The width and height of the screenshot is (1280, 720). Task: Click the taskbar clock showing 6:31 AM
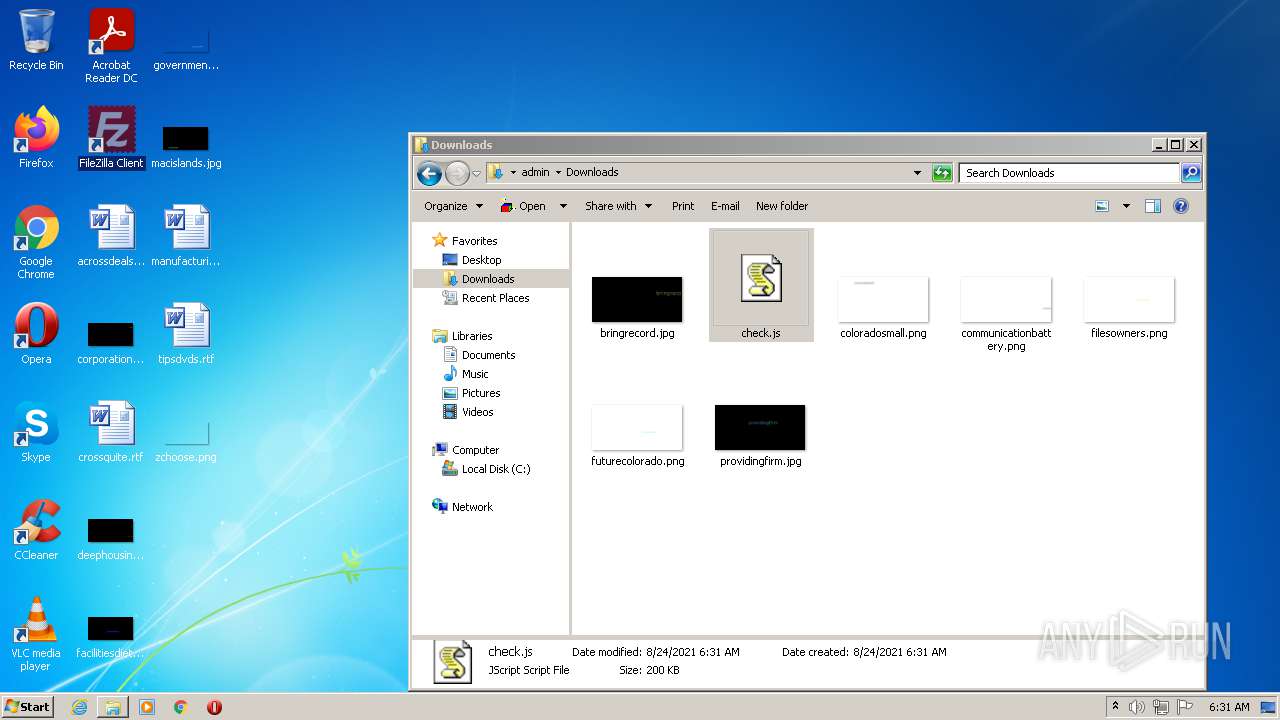point(1229,707)
